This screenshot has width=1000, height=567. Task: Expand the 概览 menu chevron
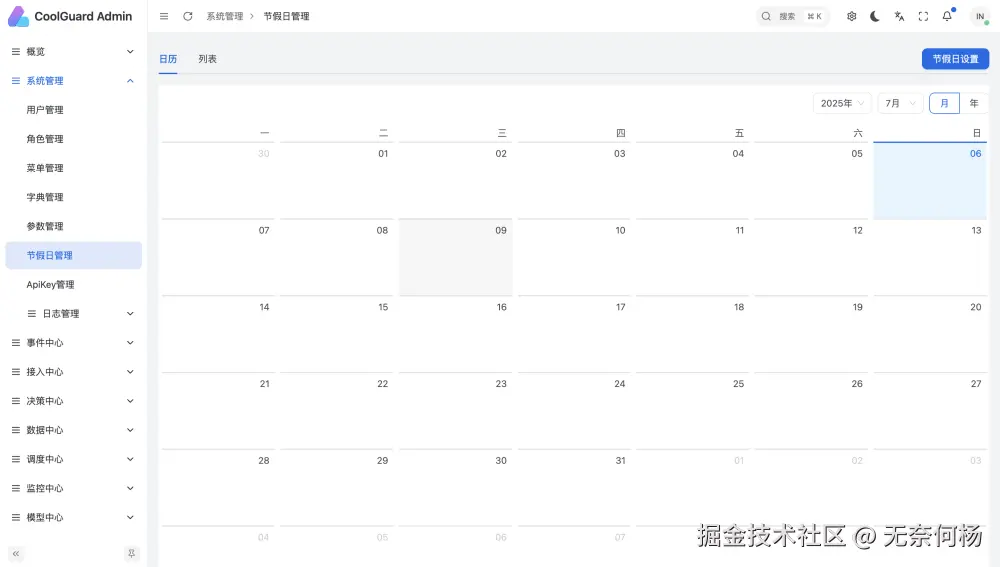click(130, 52)
